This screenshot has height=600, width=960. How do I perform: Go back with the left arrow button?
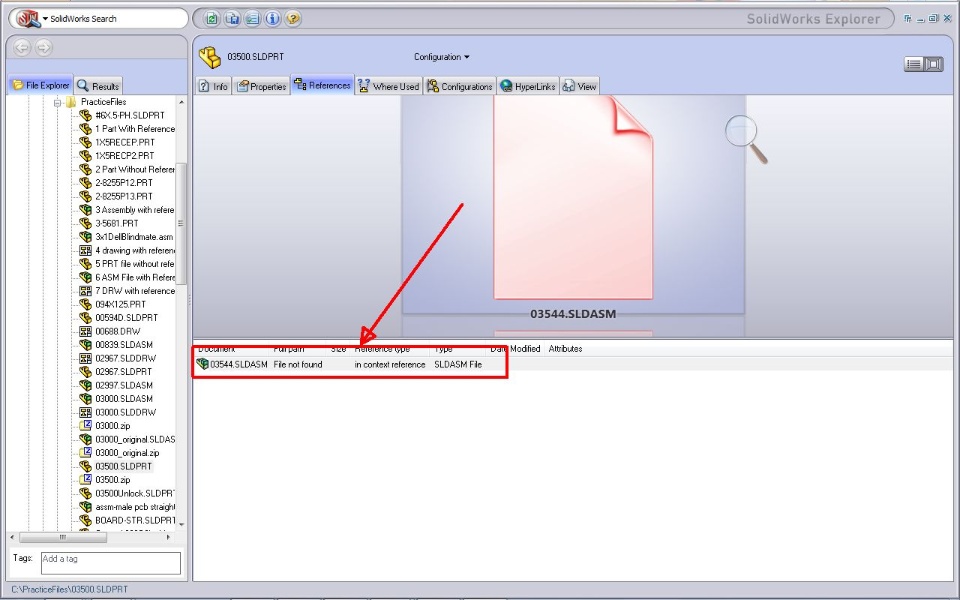(x=22, y=47)
